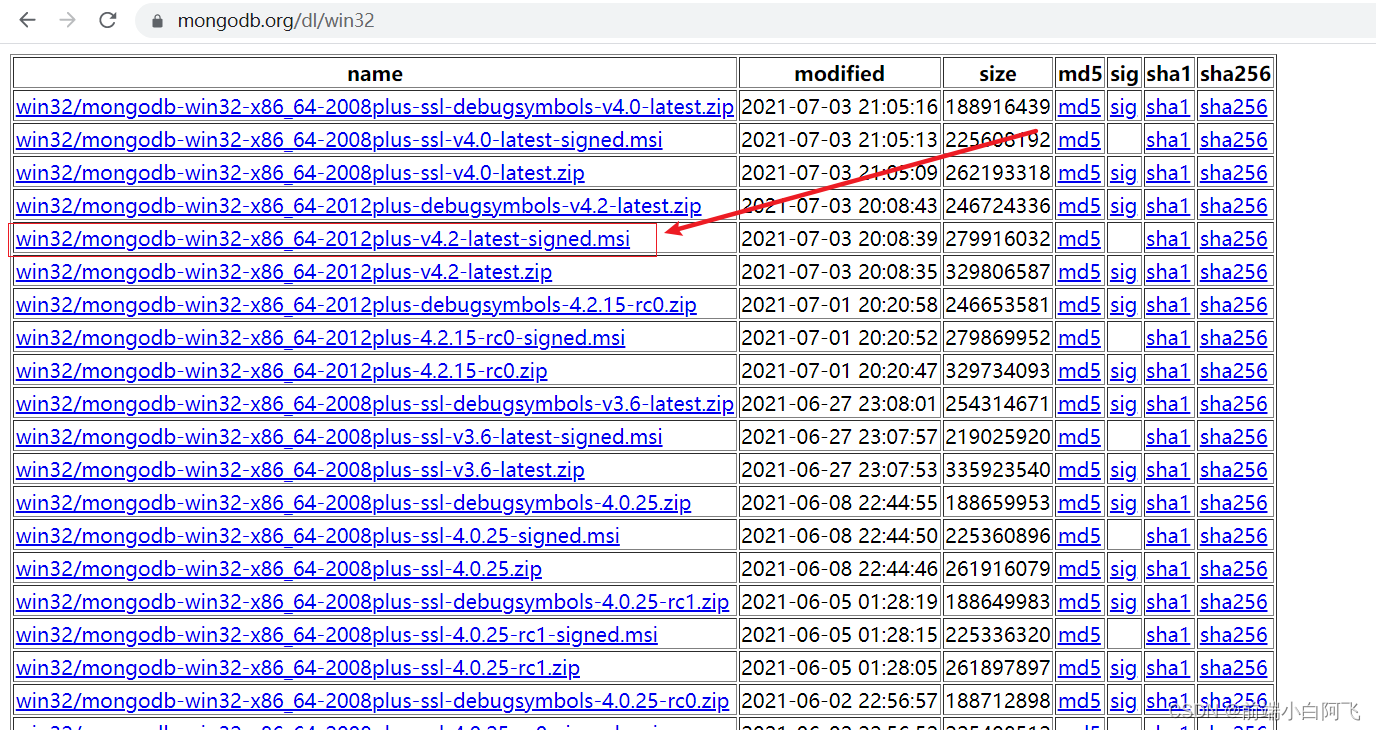Image resolution: width=1376 pixels, height=730 pixels.
Task: Open mongodb-win32-x86_64-2012plus-v4.2-latest-signed.msi link
Action: 323,239
